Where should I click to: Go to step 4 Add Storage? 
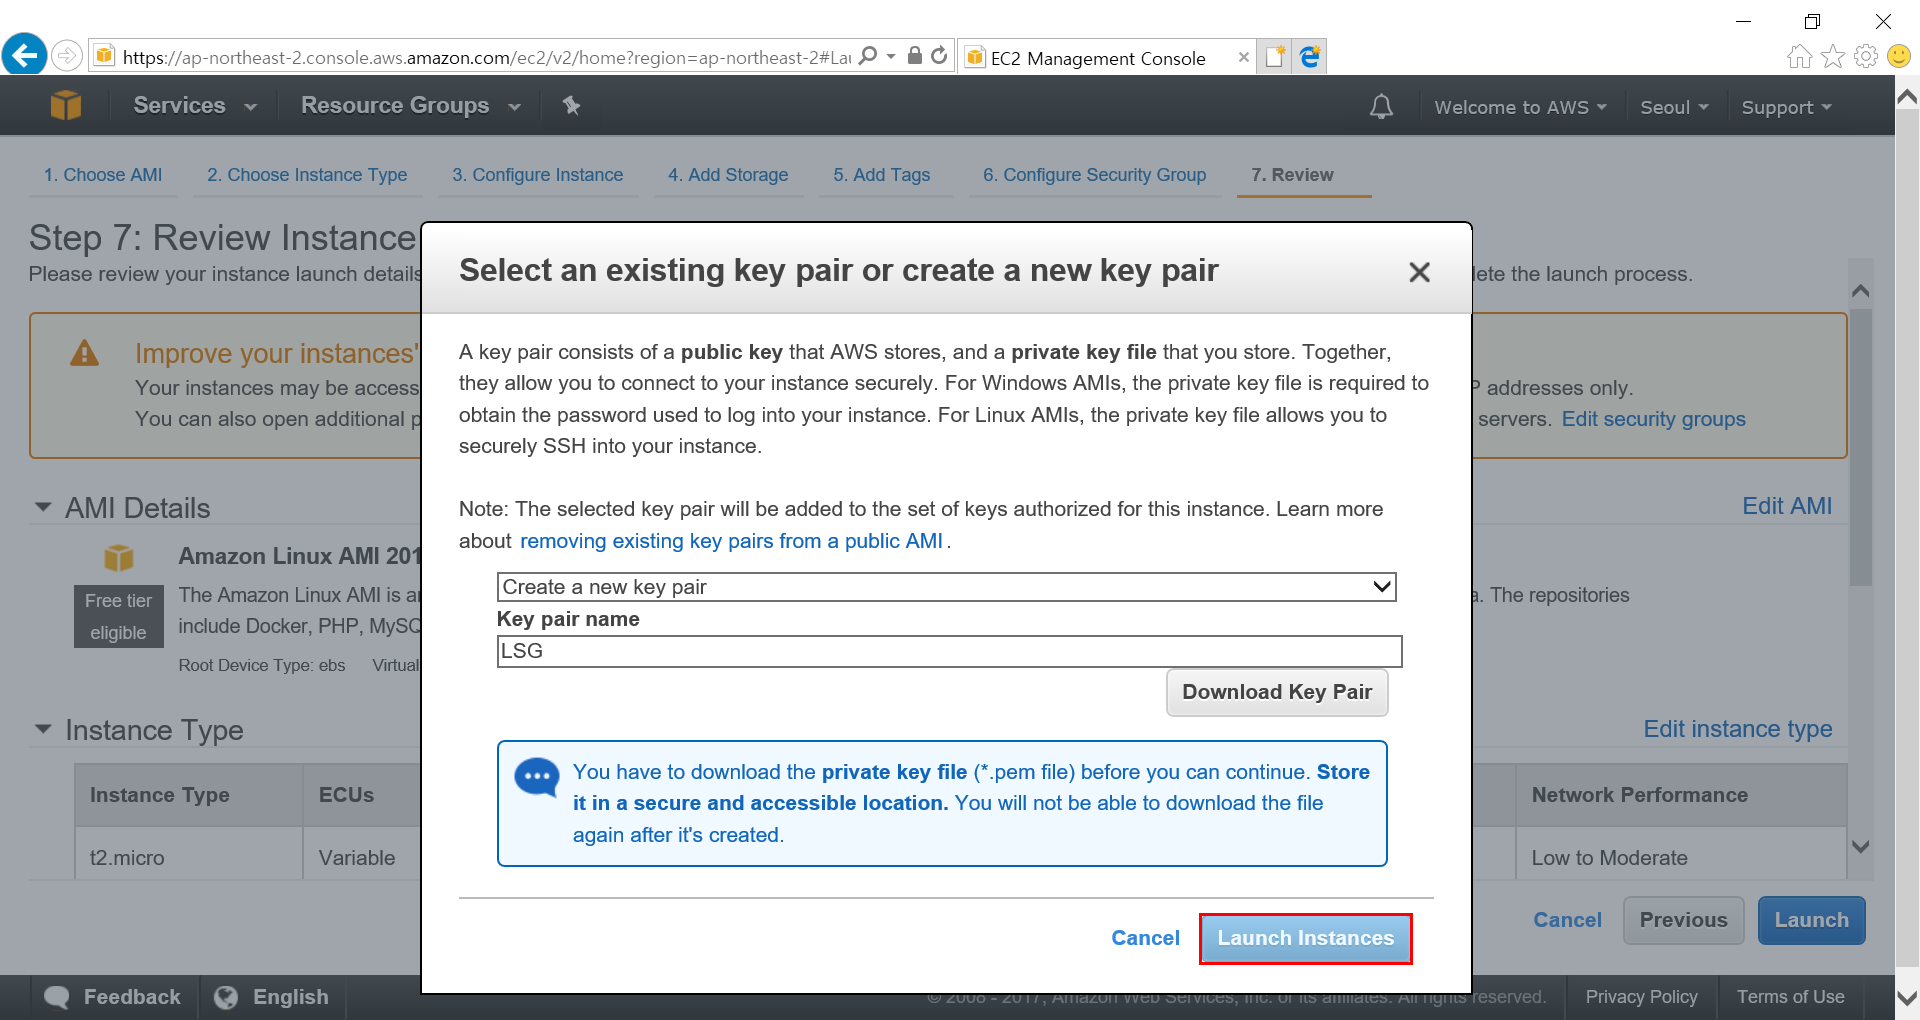[728, 175]
